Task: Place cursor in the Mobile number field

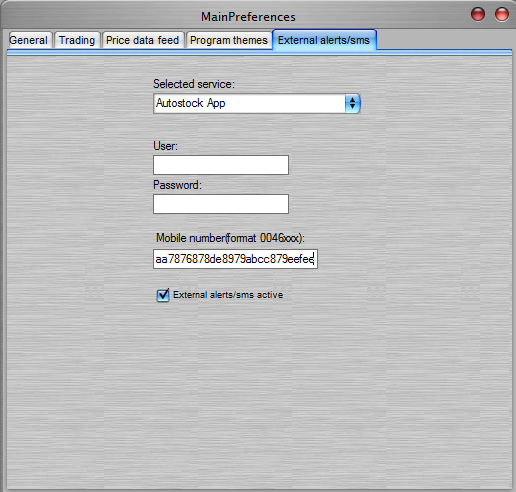Action: (x=235, y=259)
